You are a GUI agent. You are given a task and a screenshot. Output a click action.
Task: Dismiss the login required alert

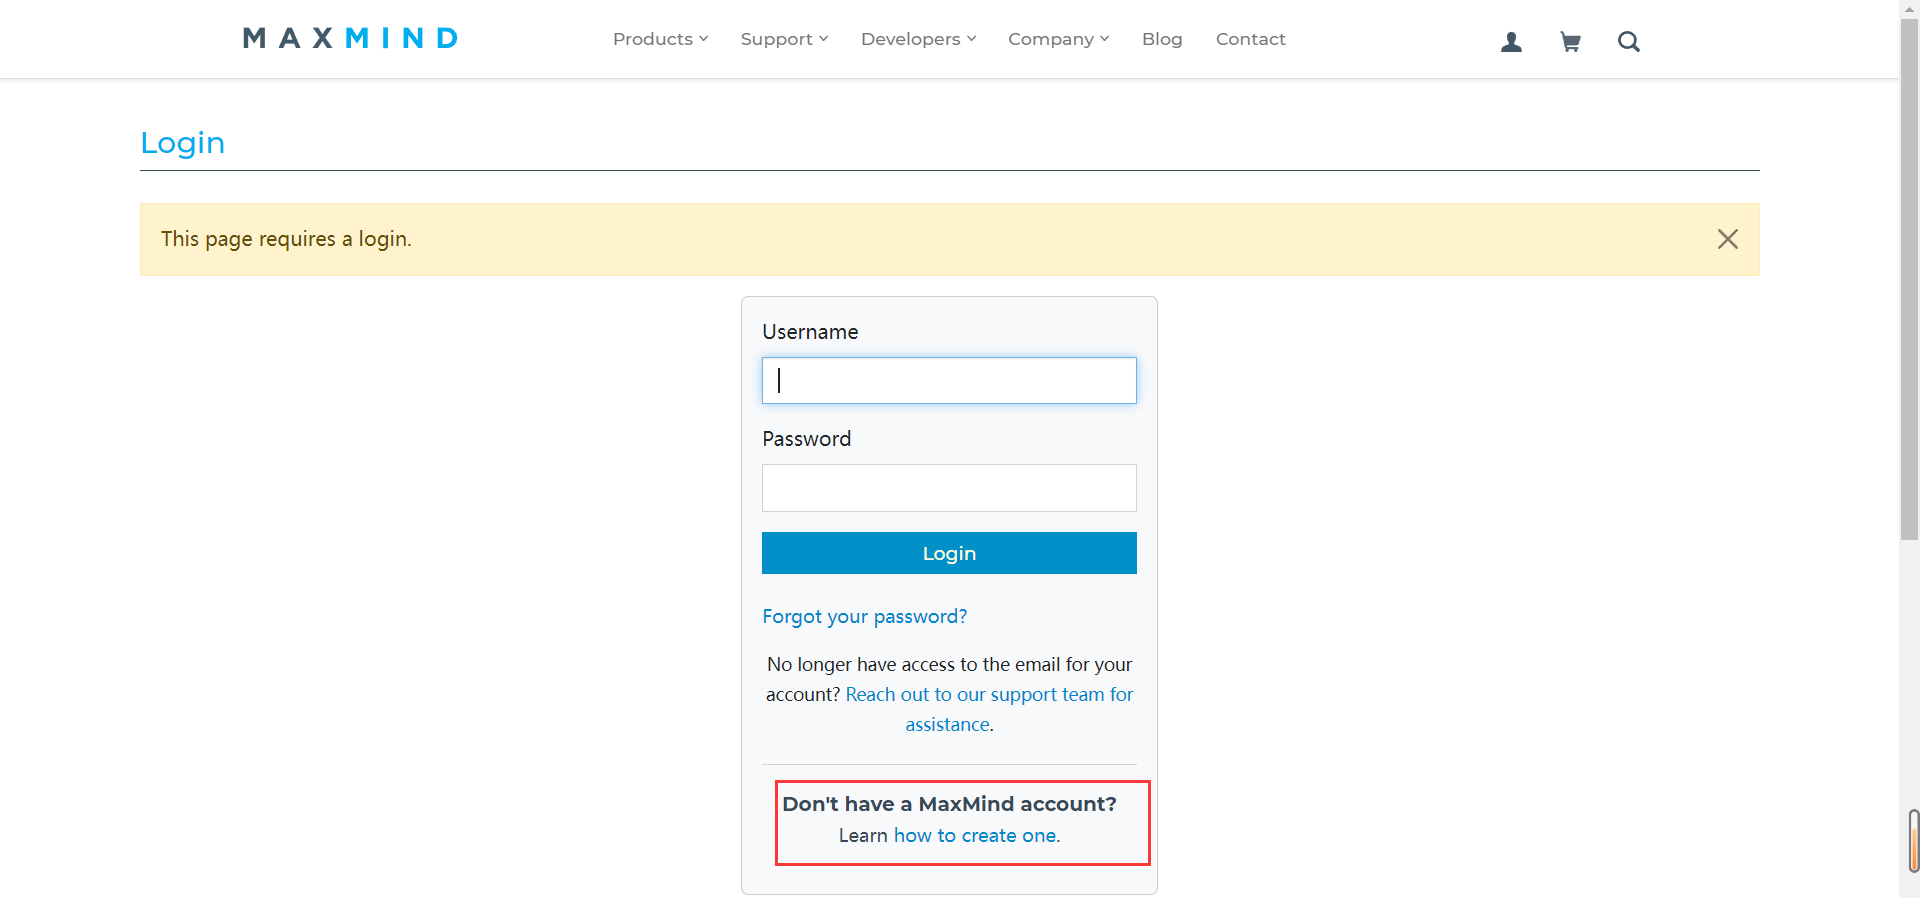[x=1727, y=239]
